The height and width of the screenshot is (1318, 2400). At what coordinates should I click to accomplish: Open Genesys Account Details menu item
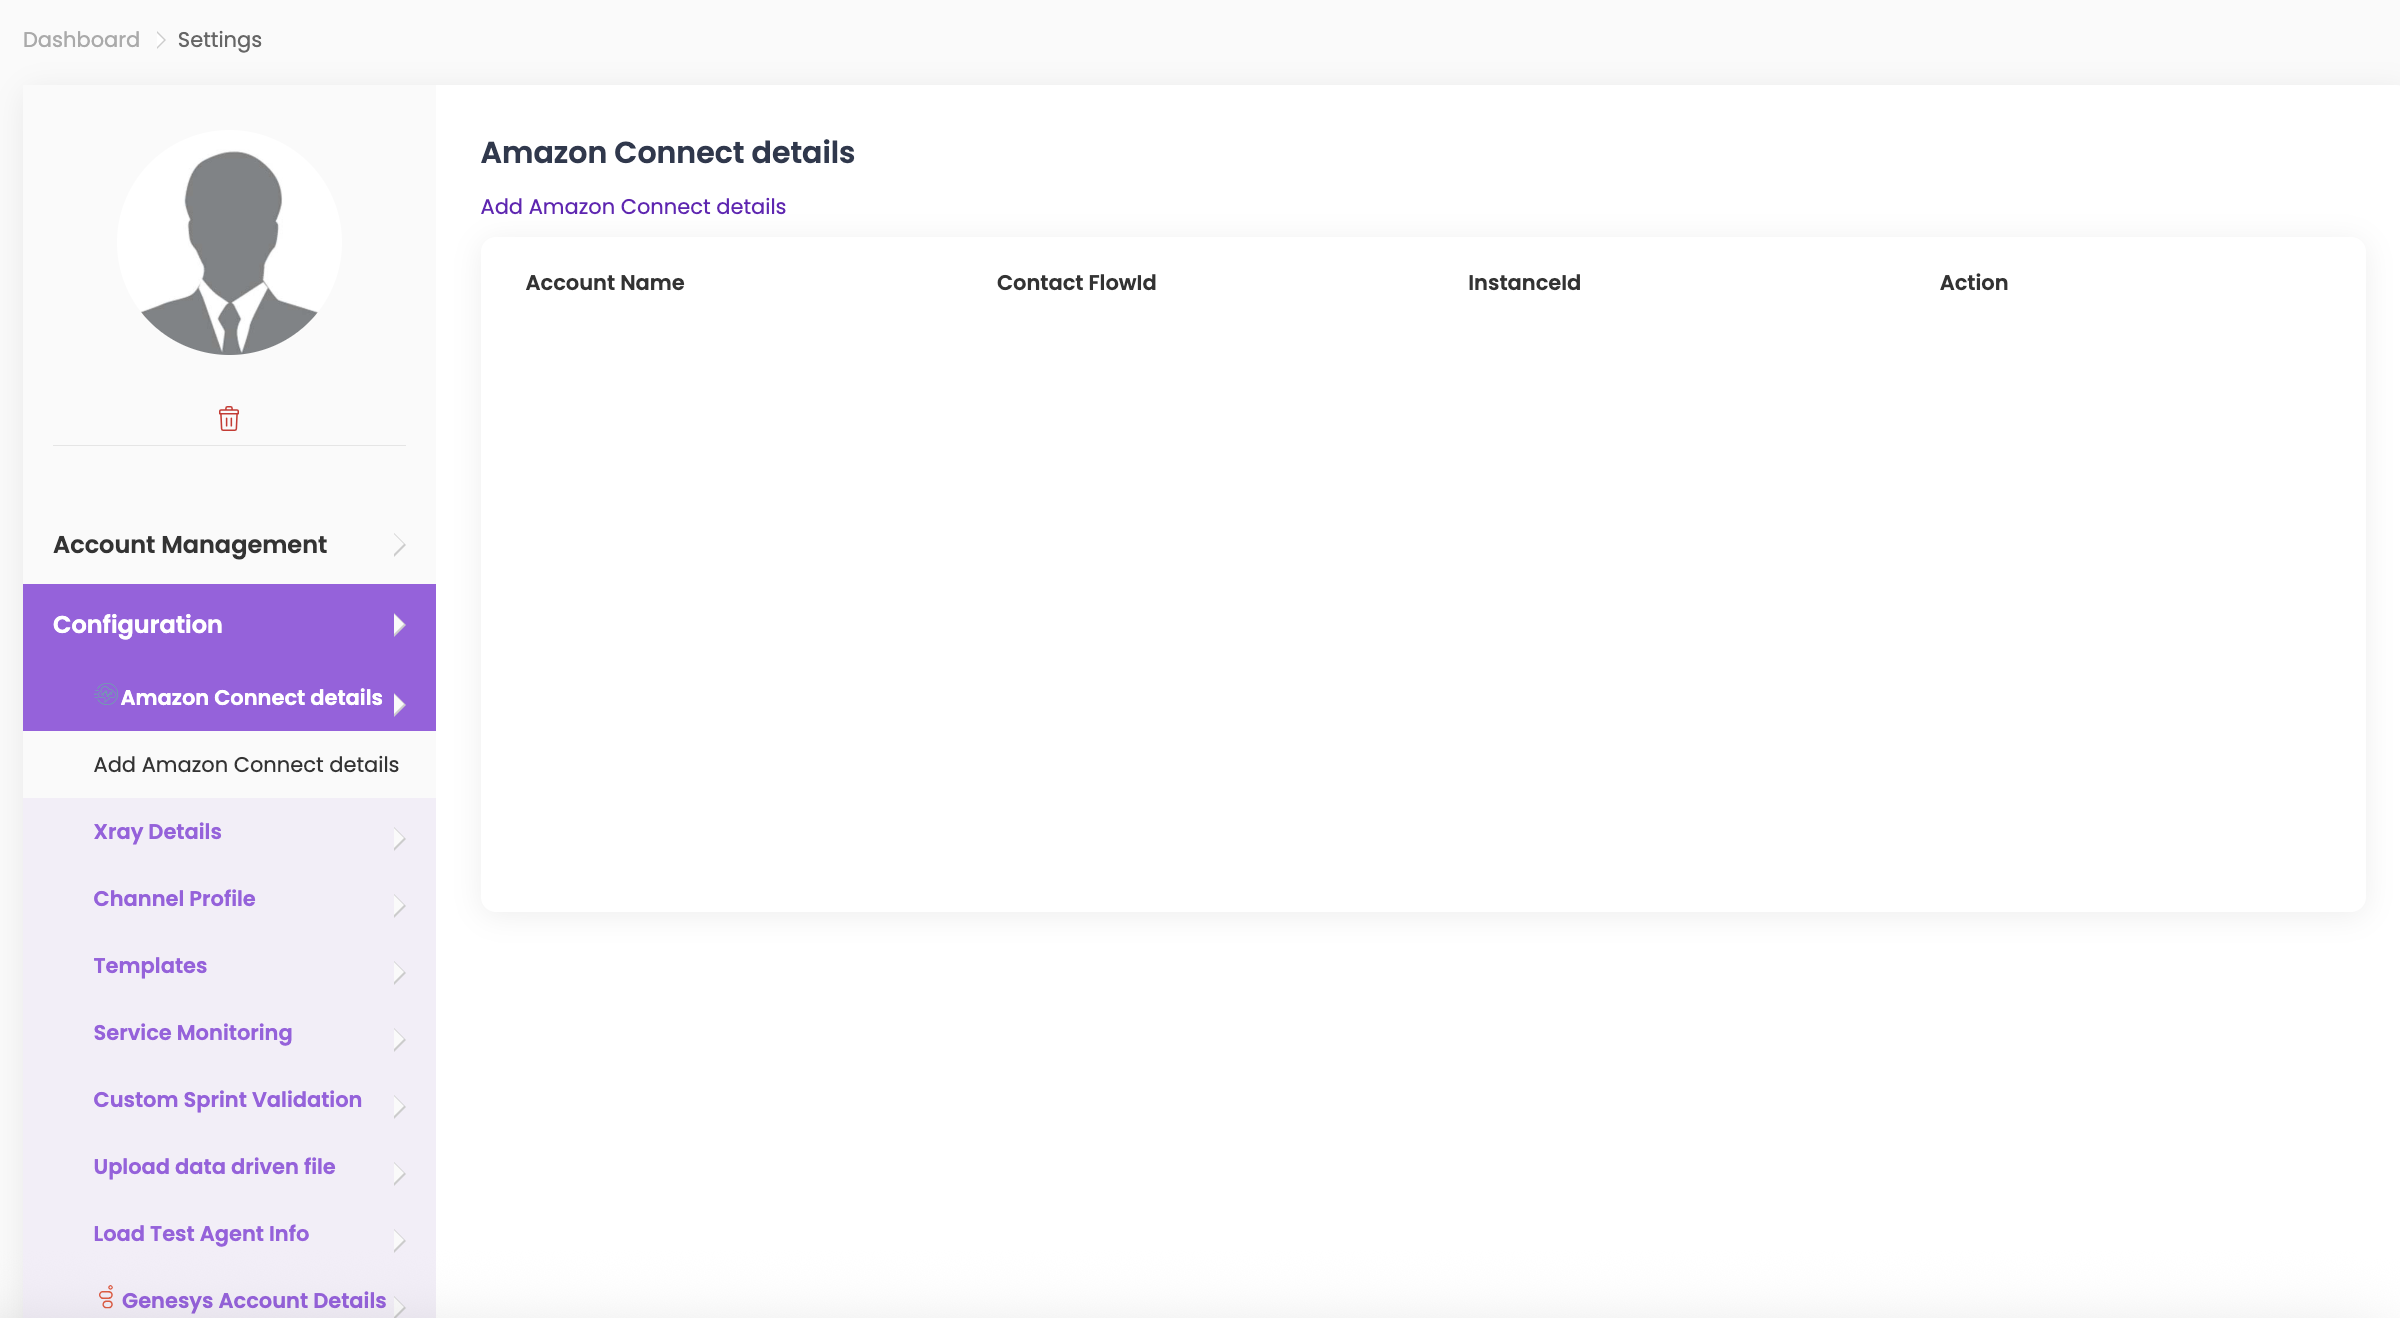[x=253, y=1300]
